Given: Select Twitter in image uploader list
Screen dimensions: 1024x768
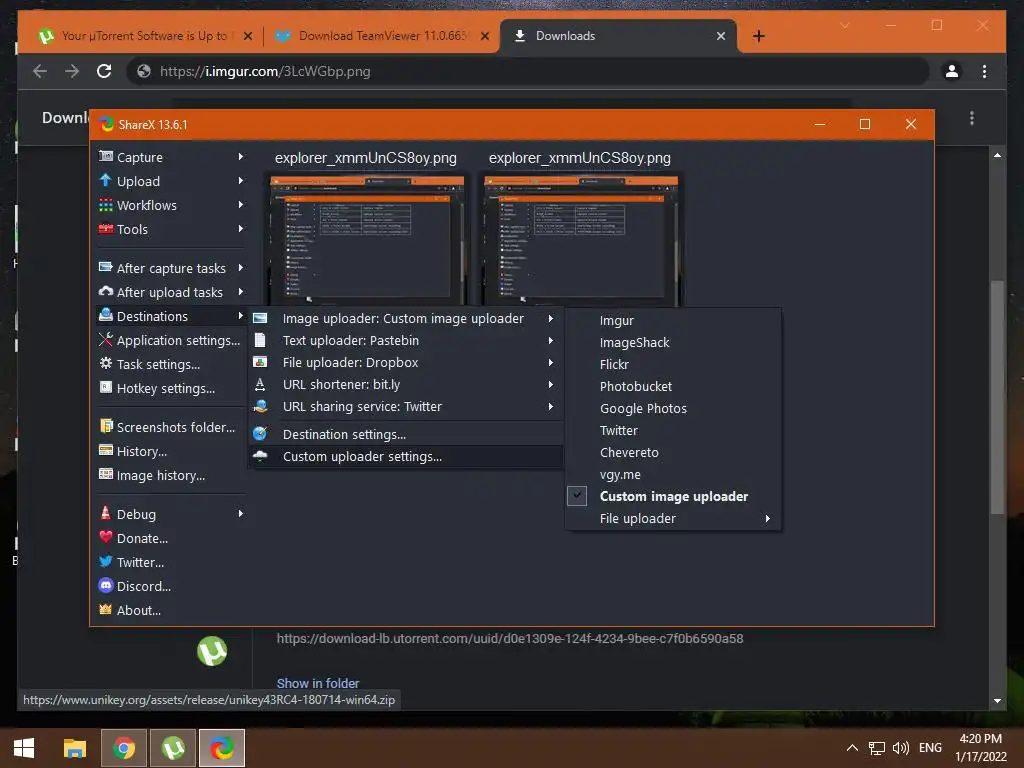Looking at the screenshot, I should [673, 430].
